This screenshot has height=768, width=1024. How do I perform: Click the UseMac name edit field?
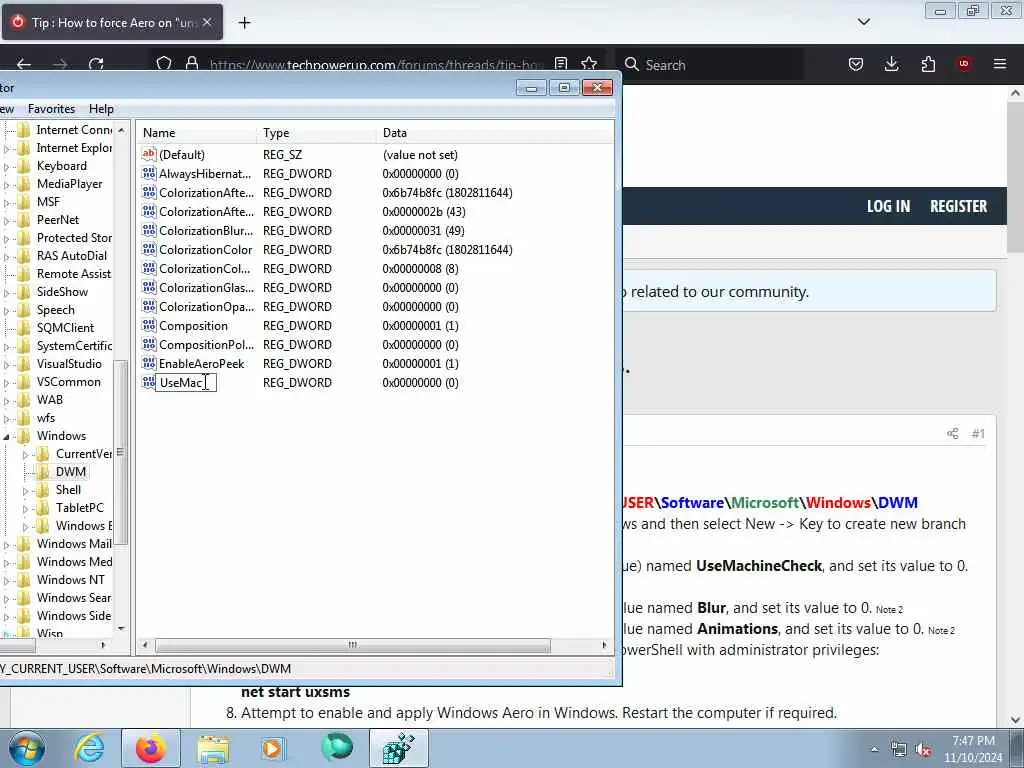pyautogui.click(x=185, y=383)
